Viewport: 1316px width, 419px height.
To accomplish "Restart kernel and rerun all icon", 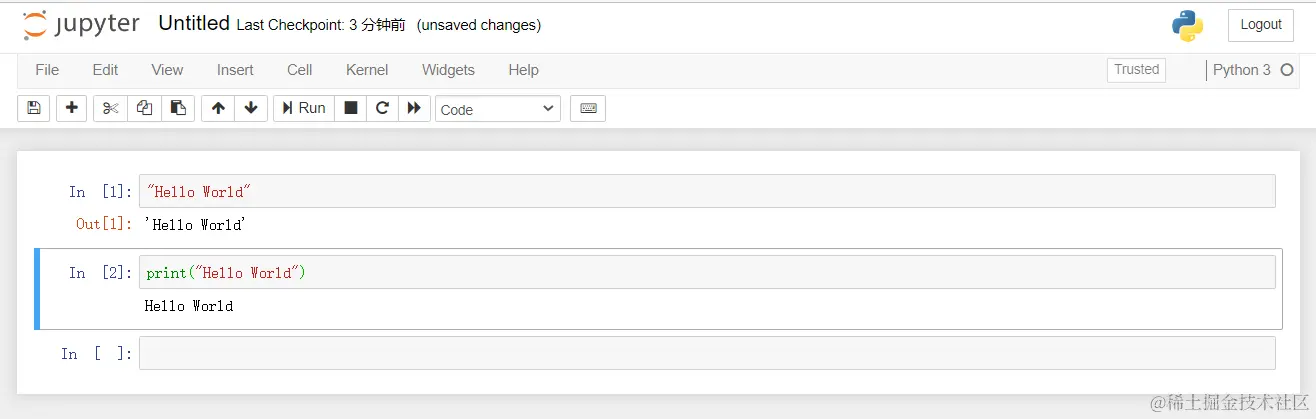I will [414, 108].
